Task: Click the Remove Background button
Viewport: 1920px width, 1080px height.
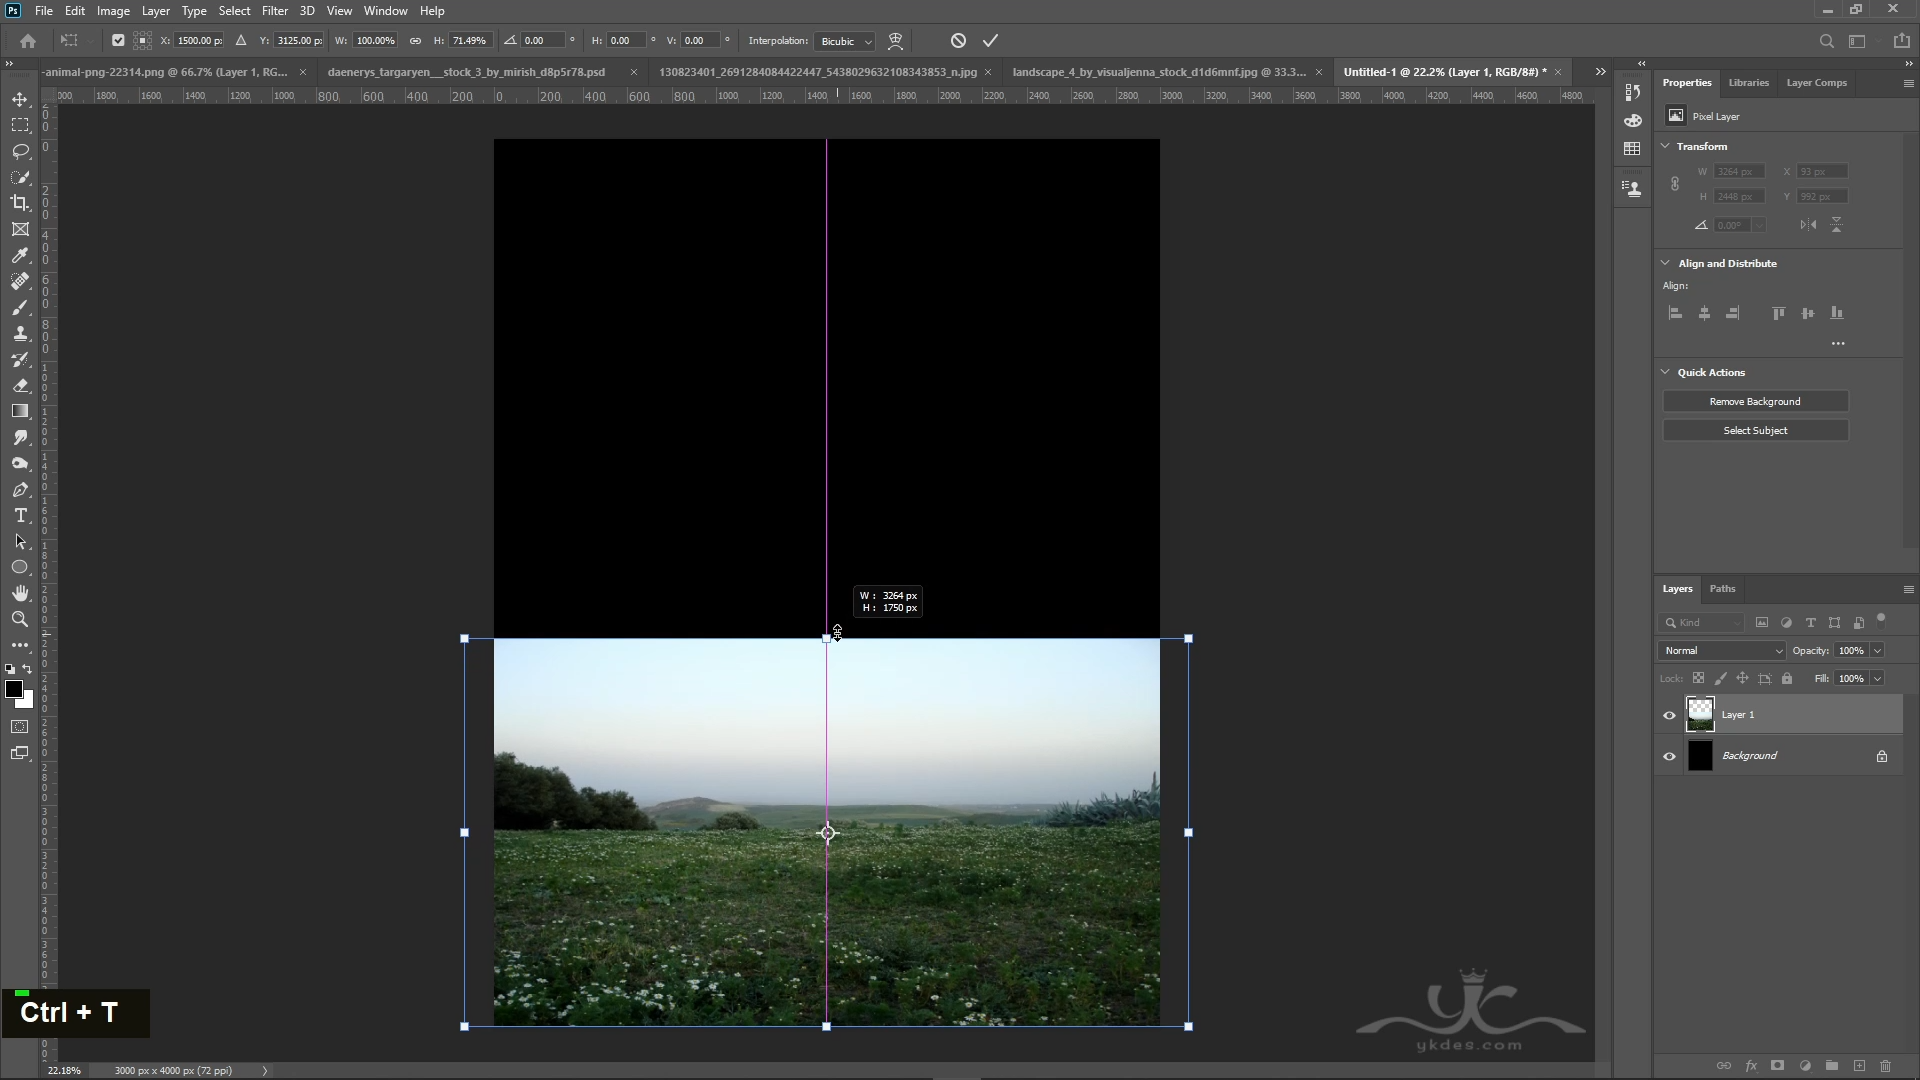Action: tap(1755, 402)
